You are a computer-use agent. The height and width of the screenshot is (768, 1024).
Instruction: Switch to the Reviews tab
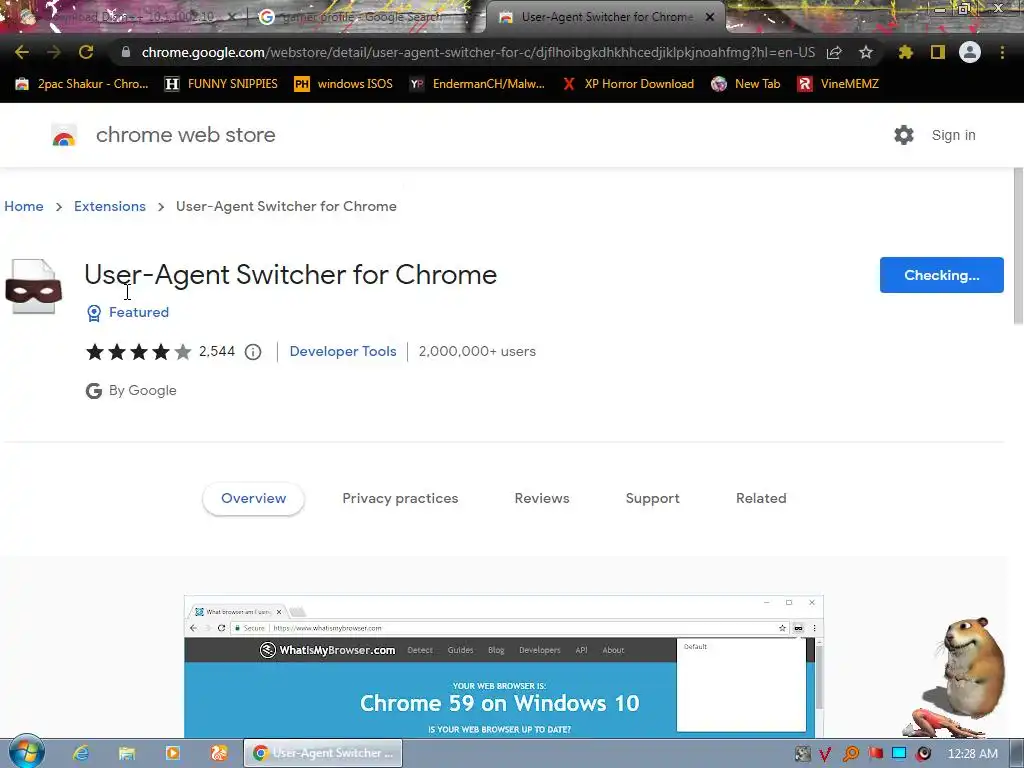pyautogui.click(x=542, y=498)
